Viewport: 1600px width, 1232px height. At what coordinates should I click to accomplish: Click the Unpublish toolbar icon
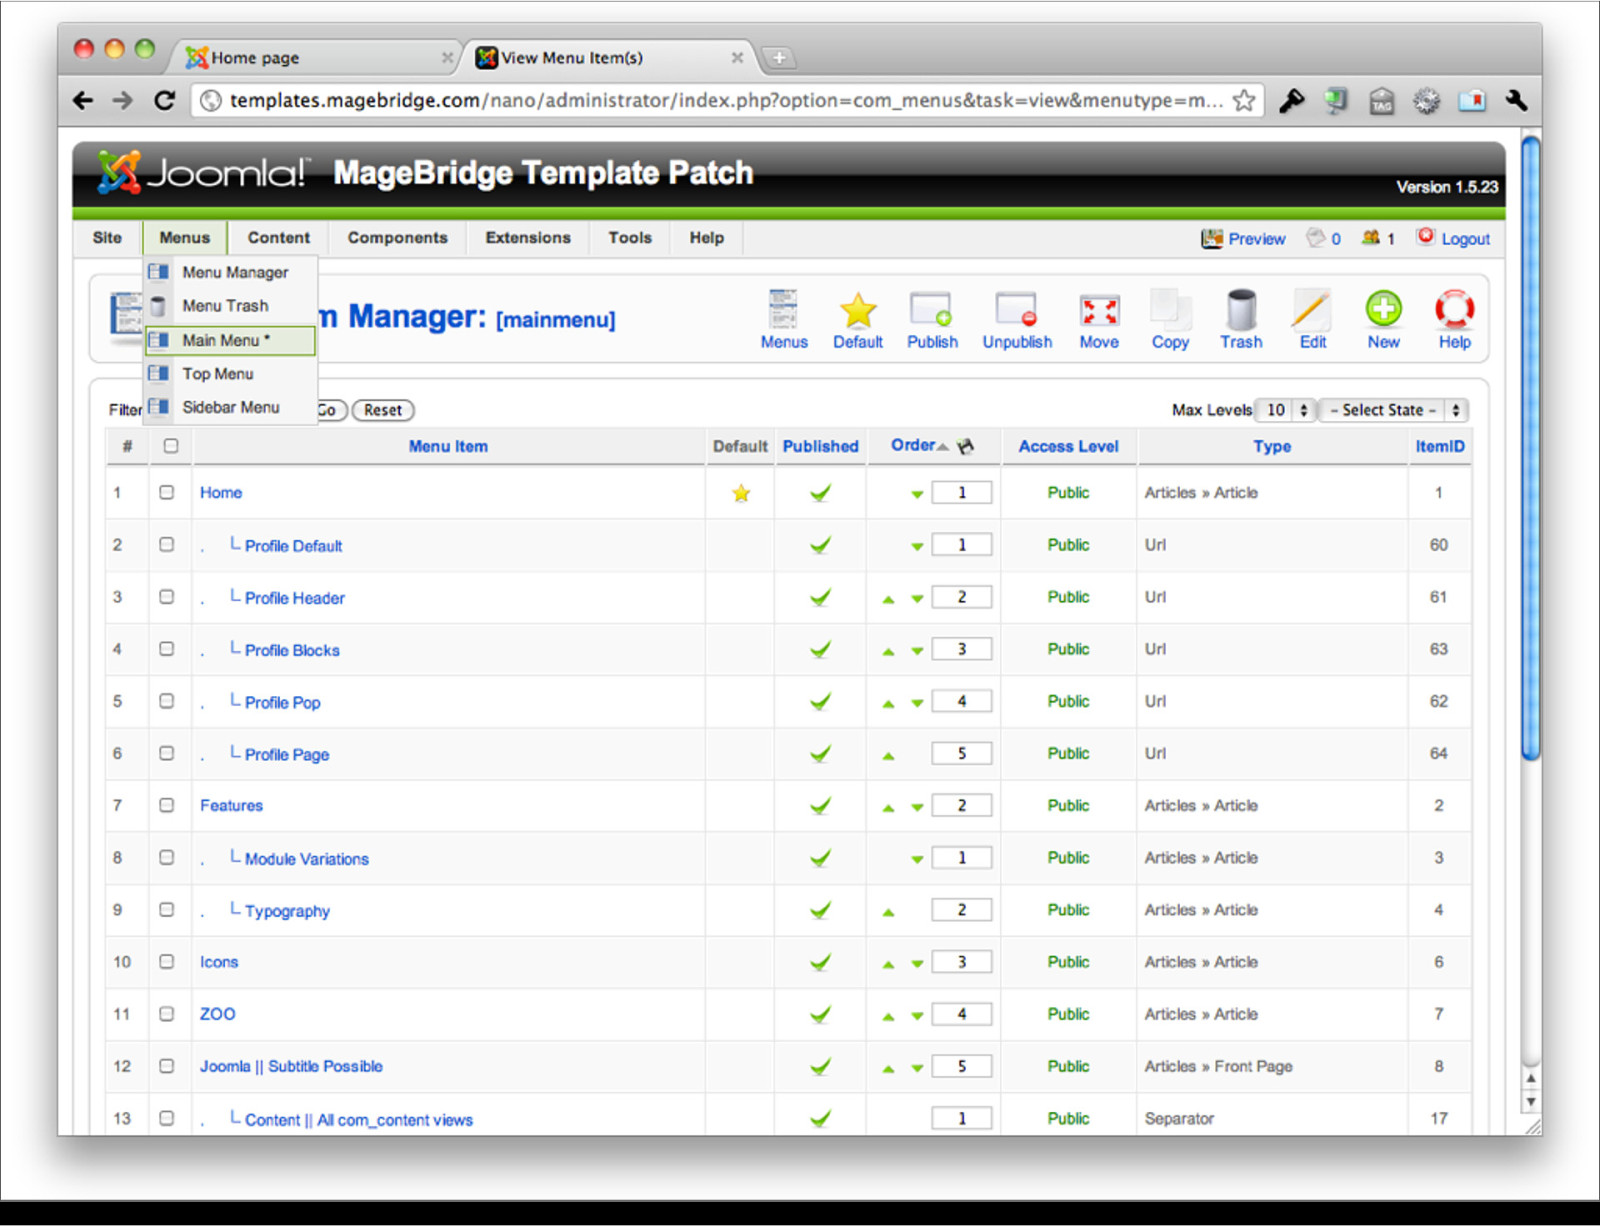coord(1017,310)
